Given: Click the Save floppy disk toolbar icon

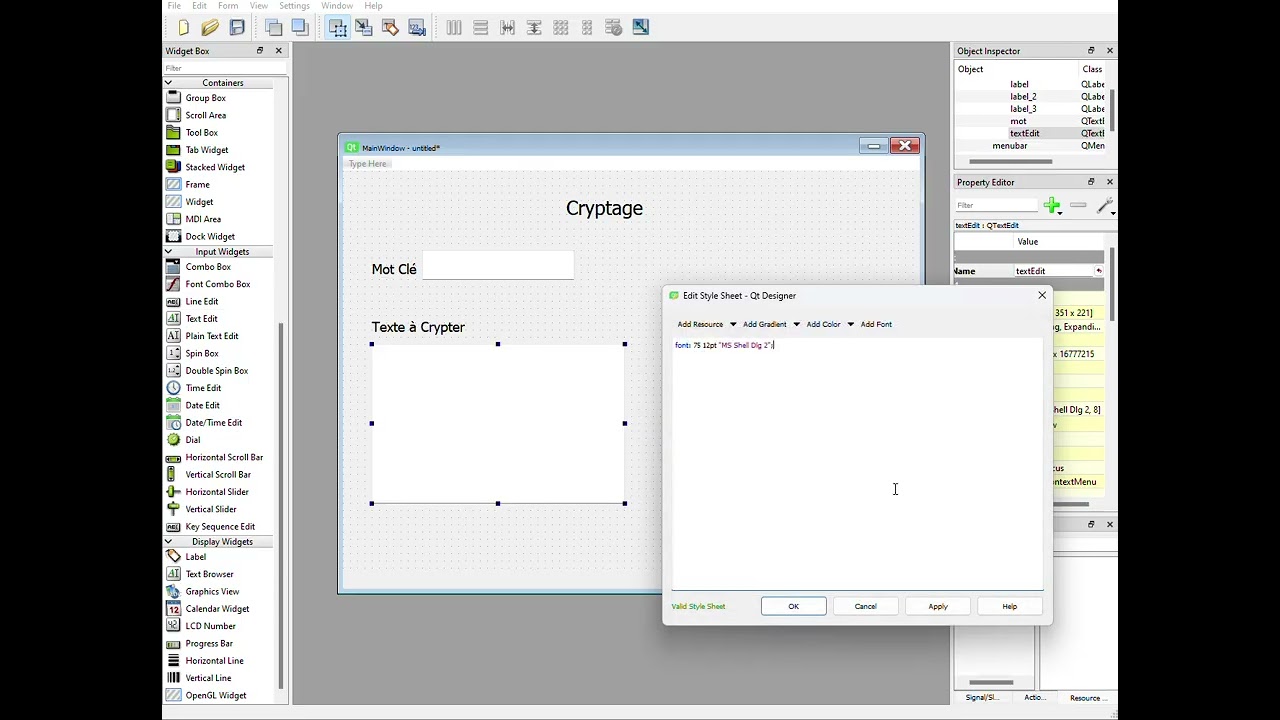Looking at the screenshot, I should click(x=237, y=28).
